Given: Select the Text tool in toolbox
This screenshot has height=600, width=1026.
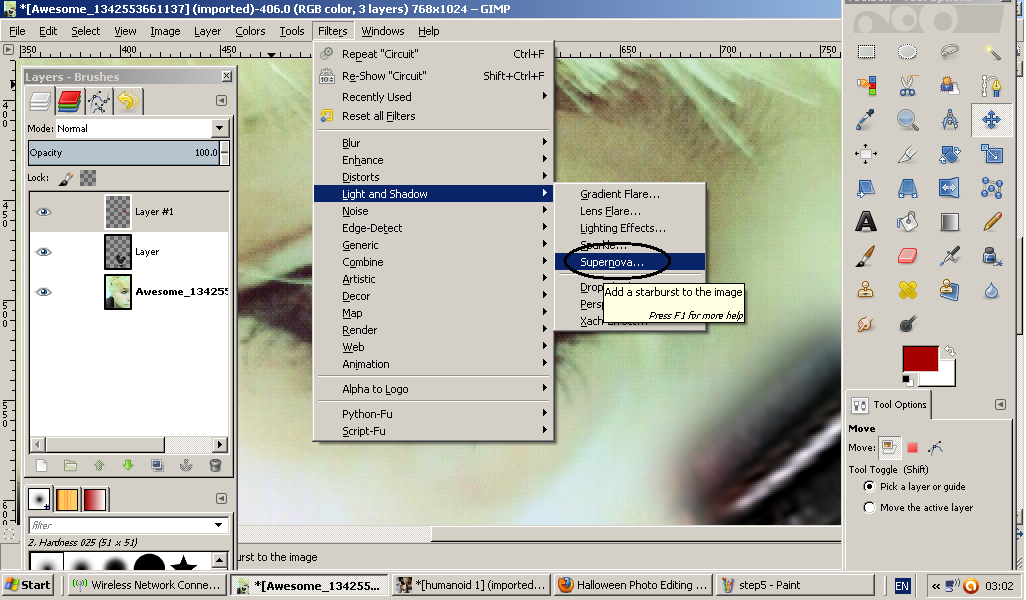Looking at the screenshot, I should (x=866, y=222).
